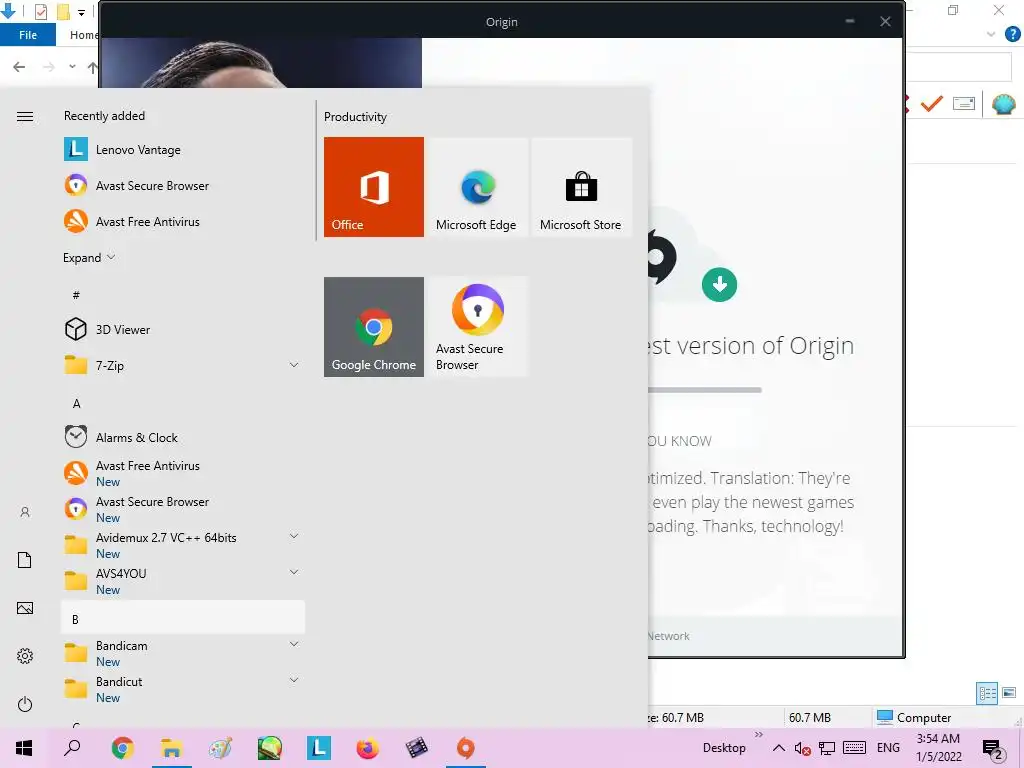Click the orange checkmark in Explorer toolbar

pos(932,103)
